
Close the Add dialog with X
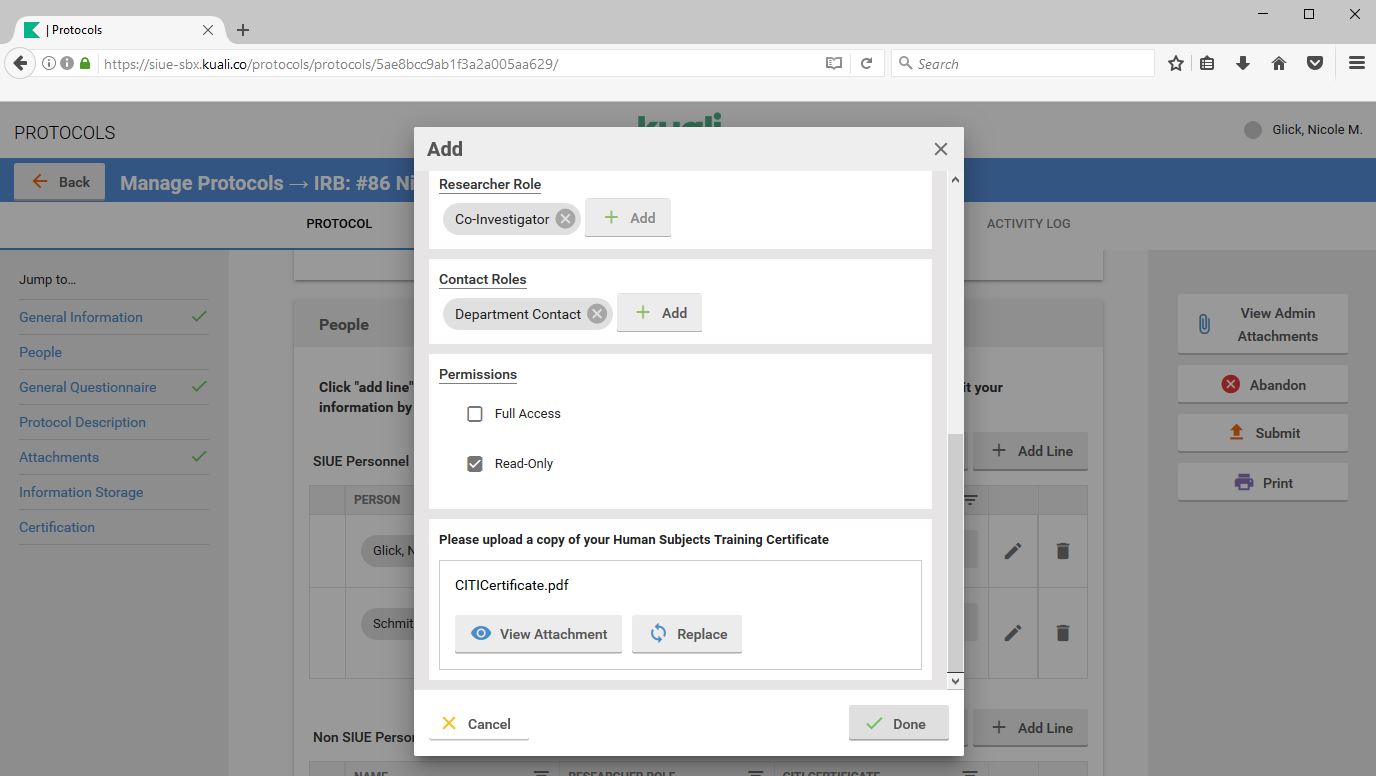tap(940, 149)
